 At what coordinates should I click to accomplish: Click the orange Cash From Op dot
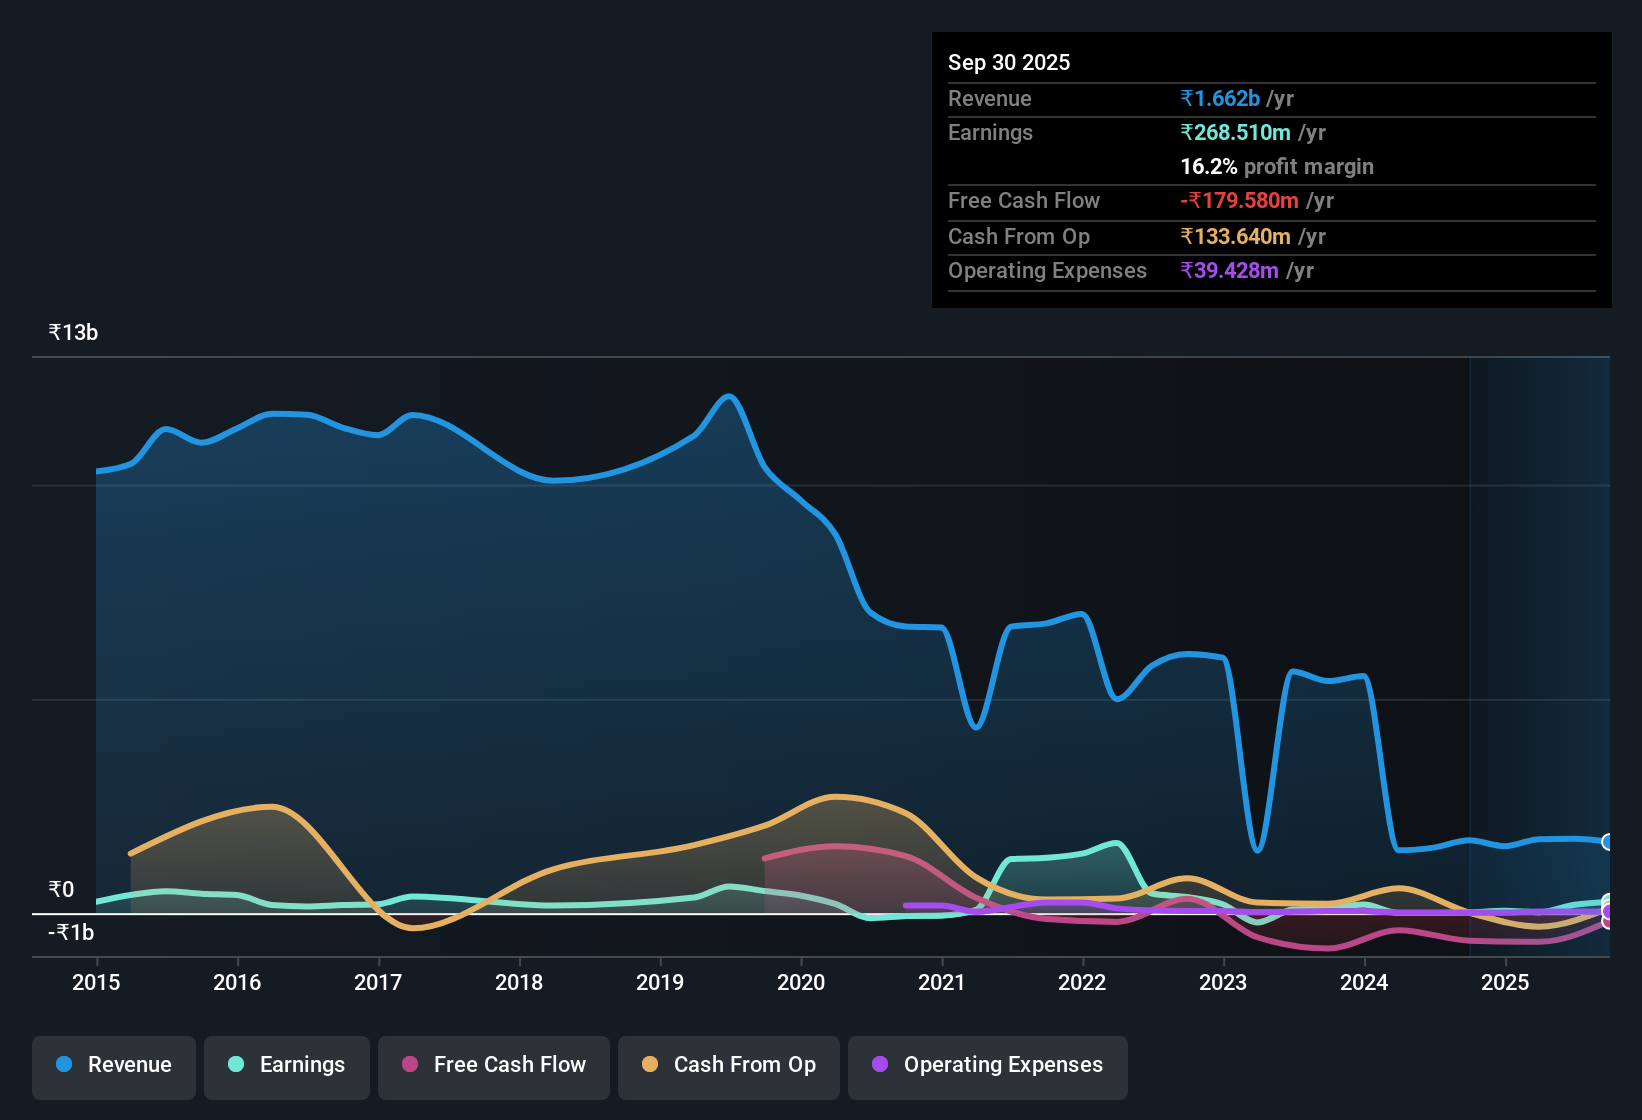coord(650,1065)
